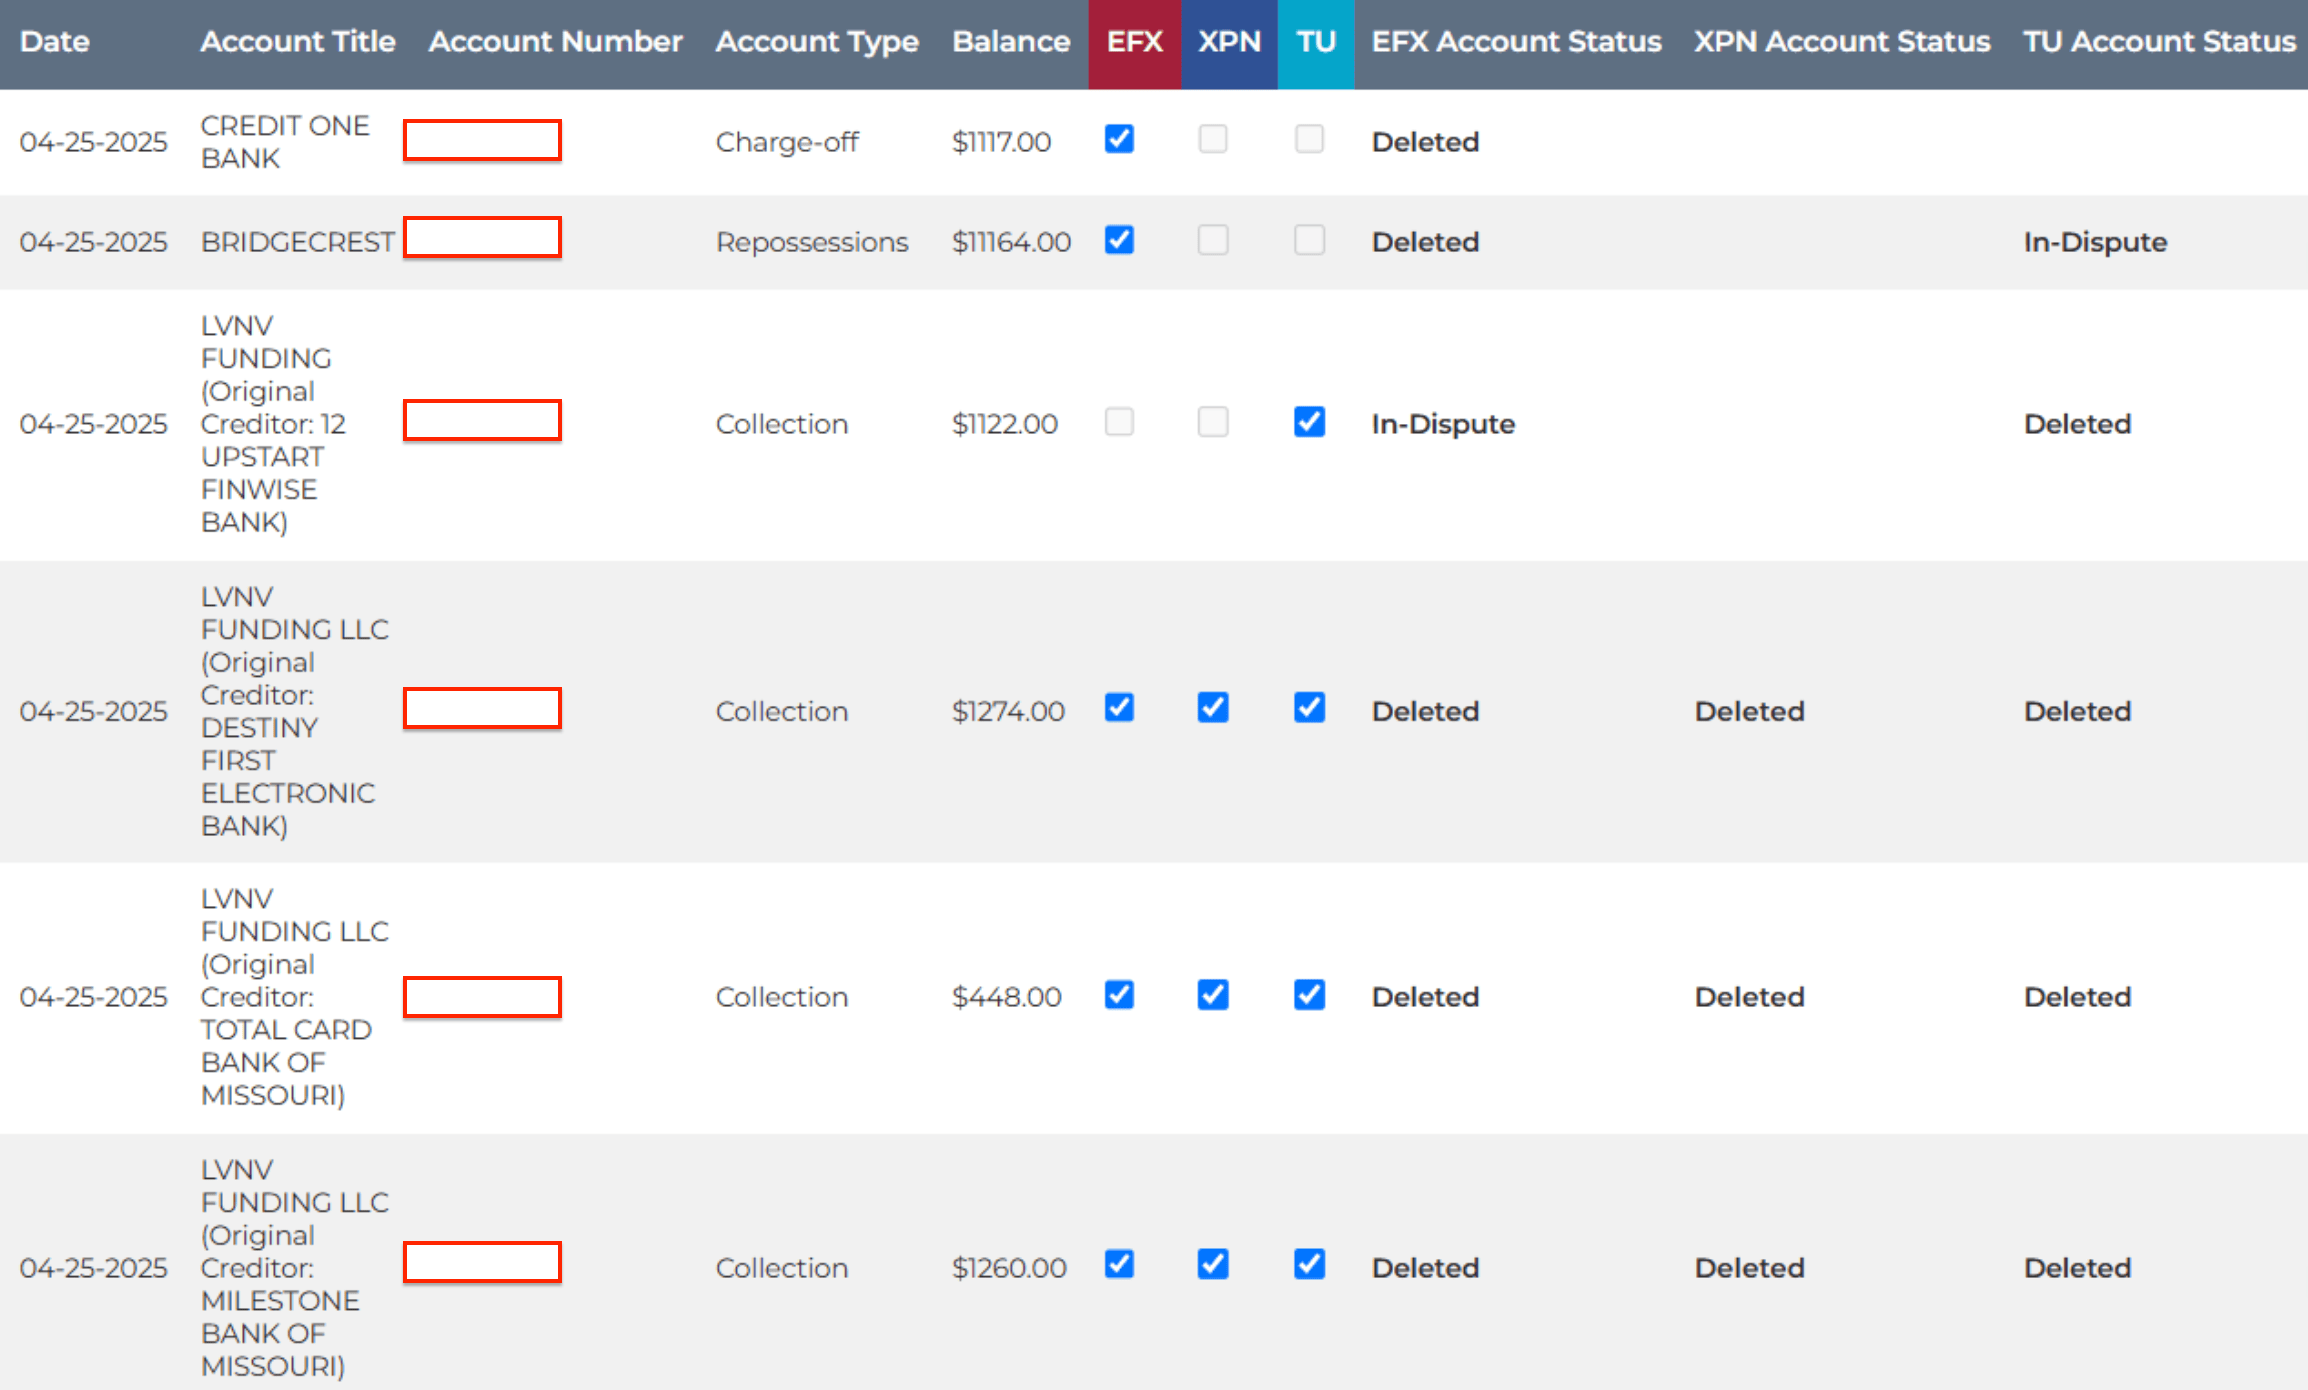
Task: Click the Account Title column header
Action: pyautogui.click(x=298, y=42)
